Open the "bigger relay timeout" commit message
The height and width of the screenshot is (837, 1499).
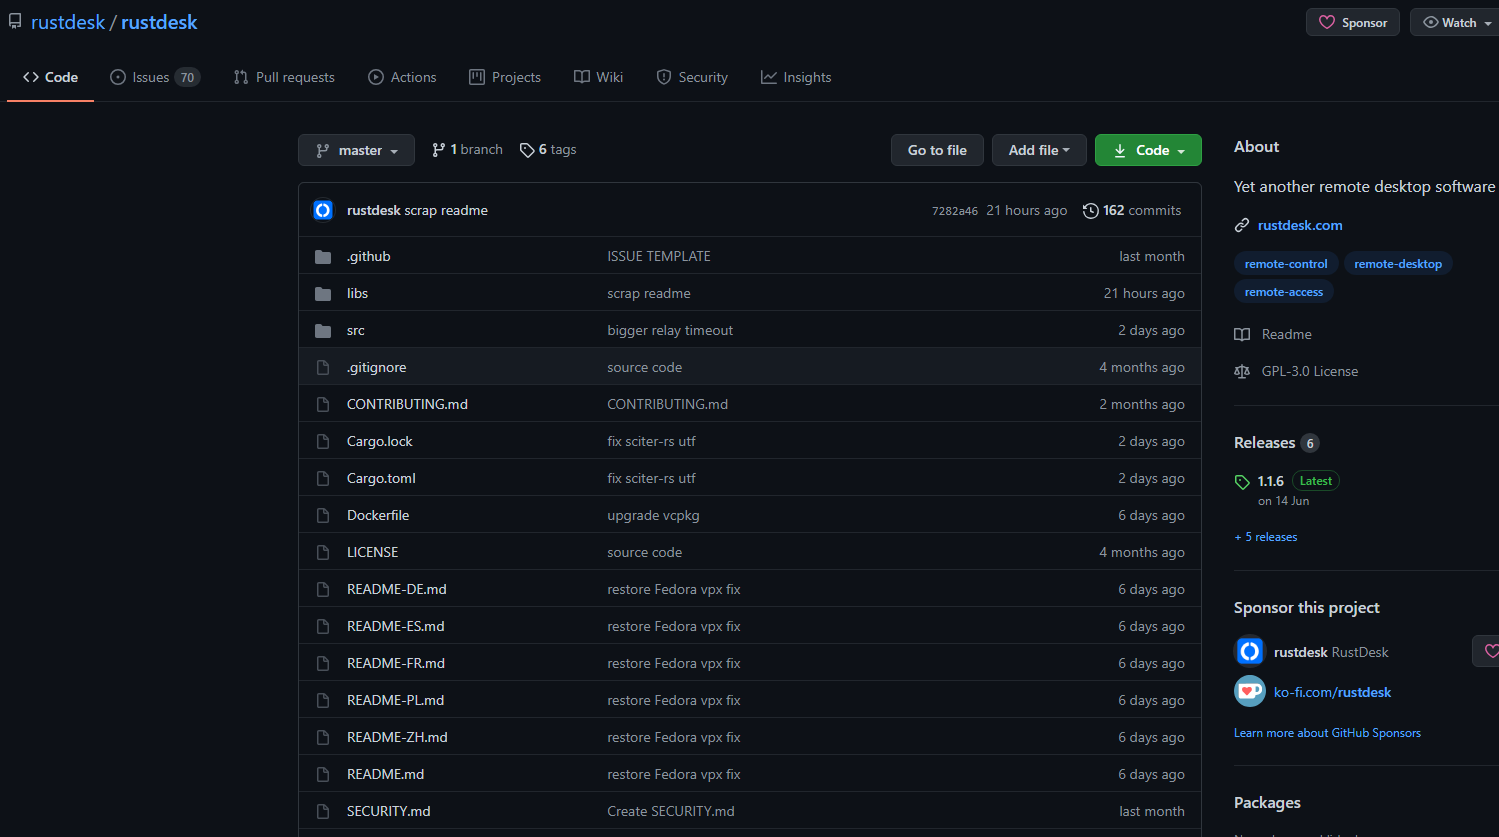670,331
